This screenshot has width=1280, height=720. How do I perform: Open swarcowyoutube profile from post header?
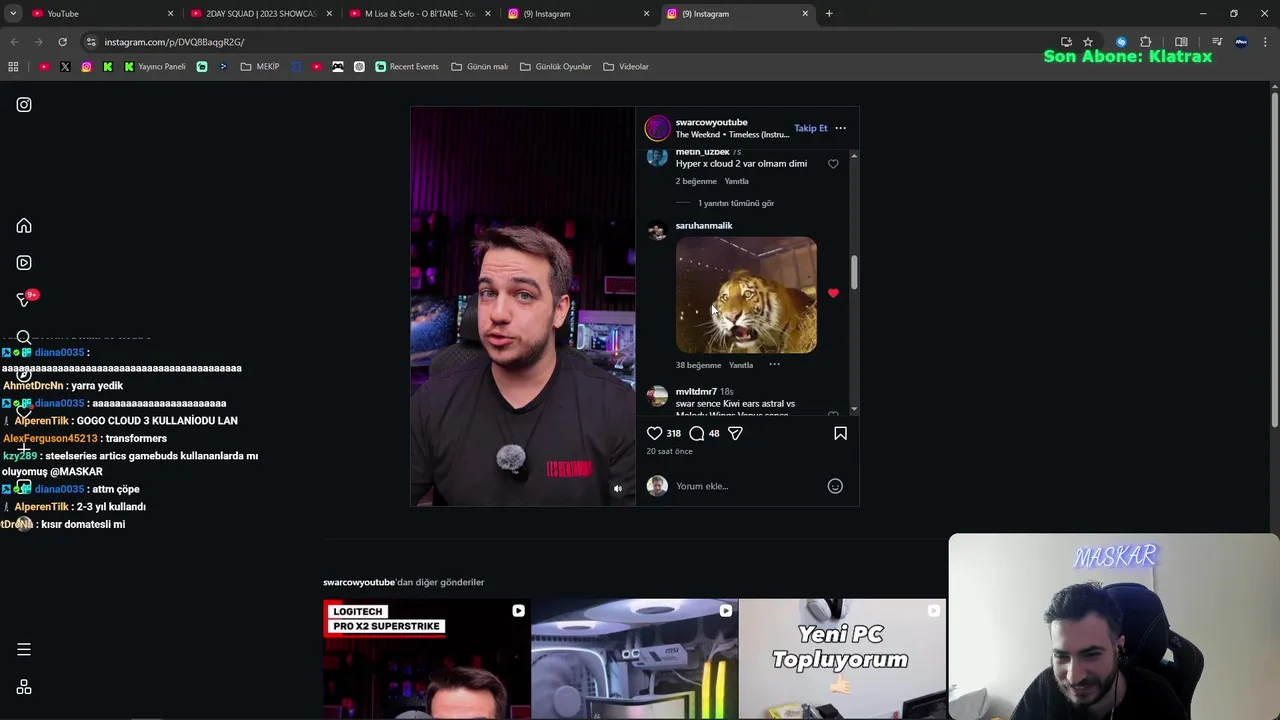point(711,122)
